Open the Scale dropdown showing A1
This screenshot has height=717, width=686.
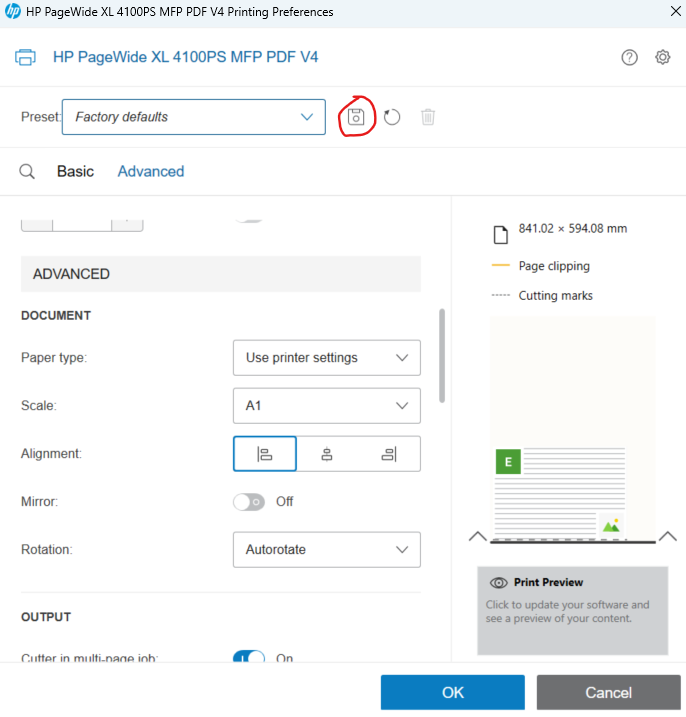click(327, 406)
